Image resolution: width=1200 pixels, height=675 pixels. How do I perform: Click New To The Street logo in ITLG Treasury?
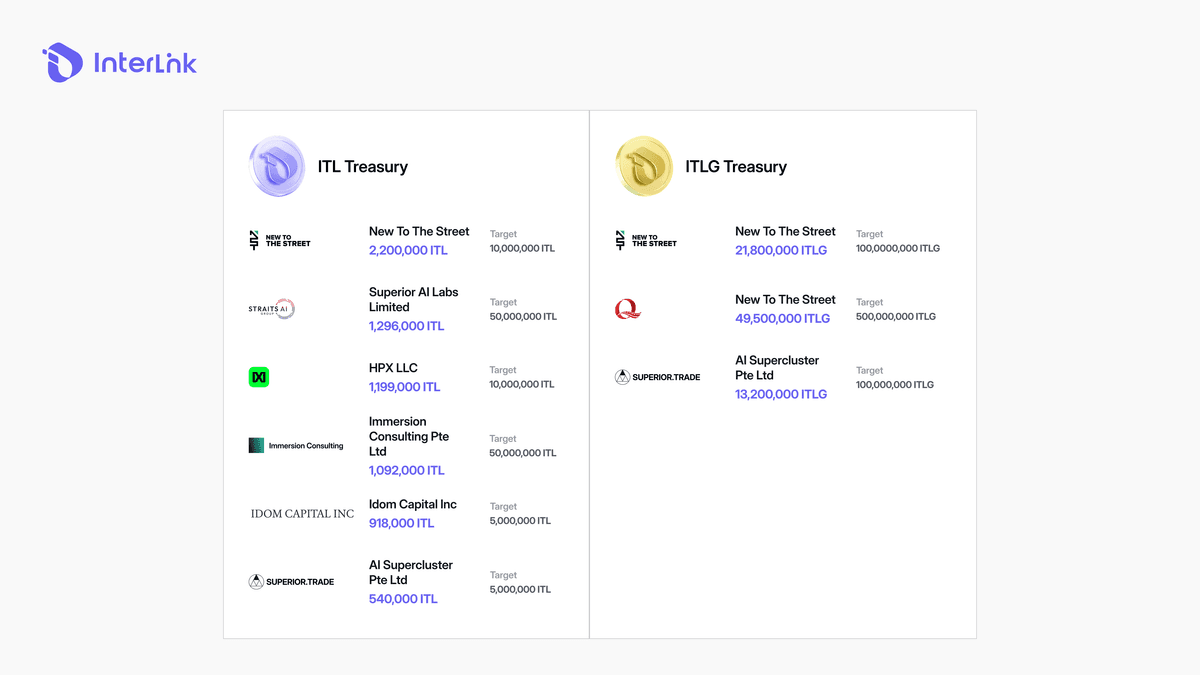click(646, 240)
